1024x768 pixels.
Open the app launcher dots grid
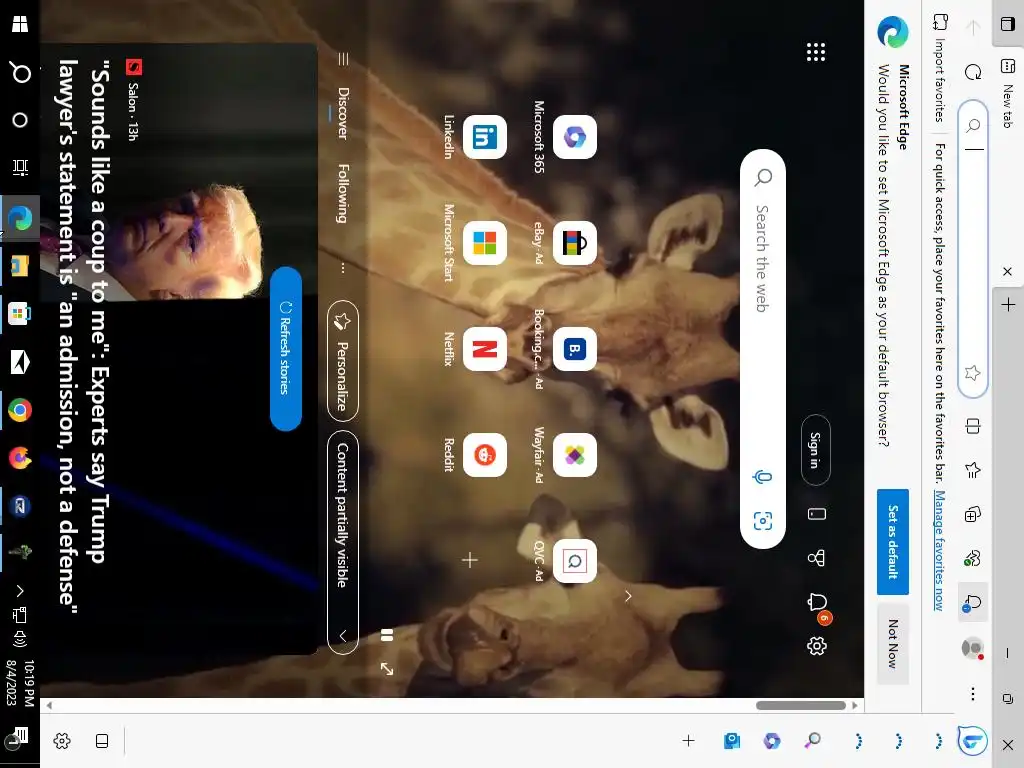[x=816, y=52]
